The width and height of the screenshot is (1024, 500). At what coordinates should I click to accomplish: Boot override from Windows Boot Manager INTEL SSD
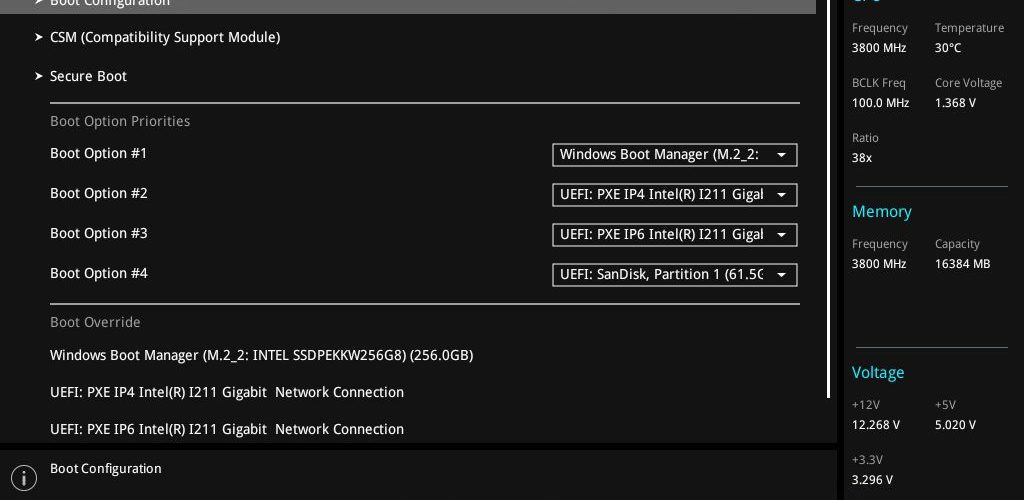[x=262, y=356]
